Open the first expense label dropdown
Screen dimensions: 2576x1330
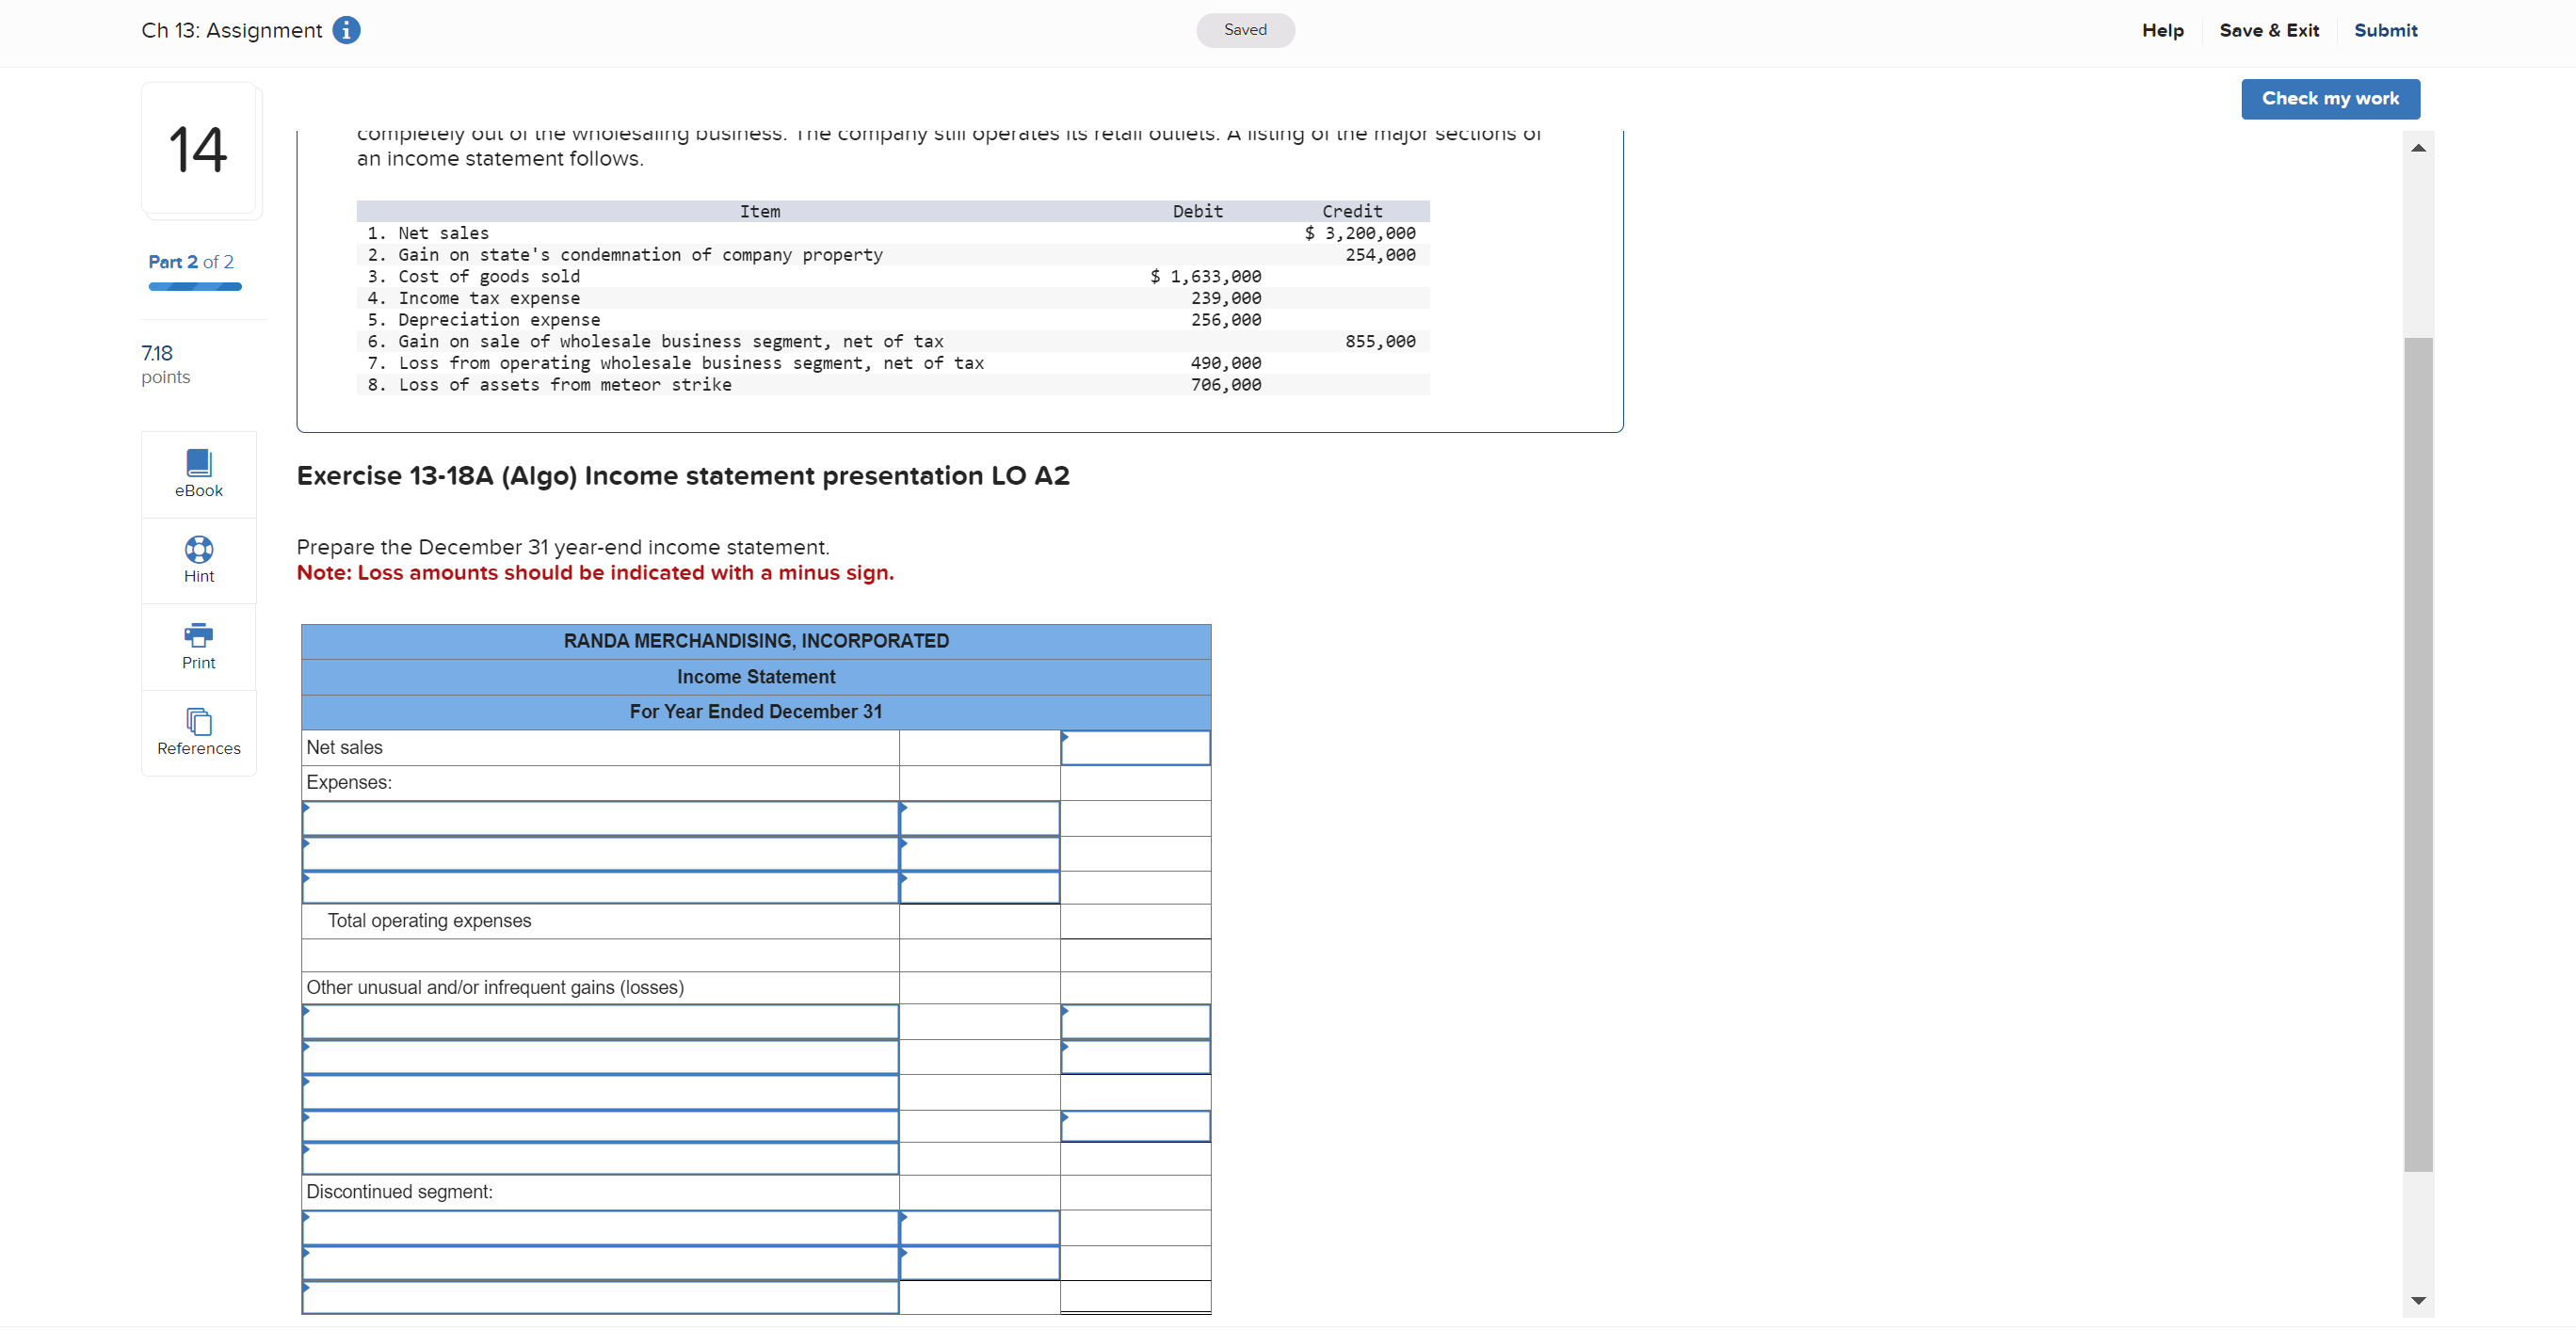click(600, 819)
